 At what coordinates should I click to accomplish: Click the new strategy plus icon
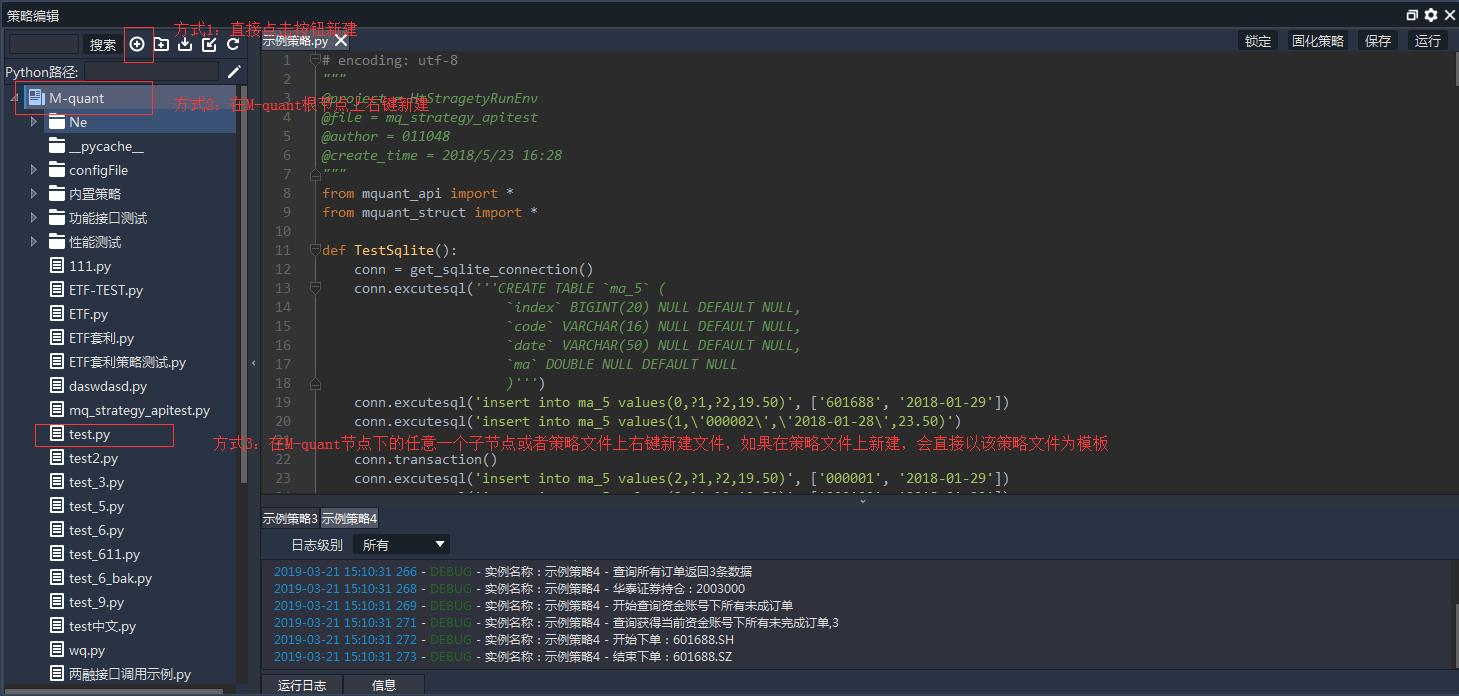137,44
